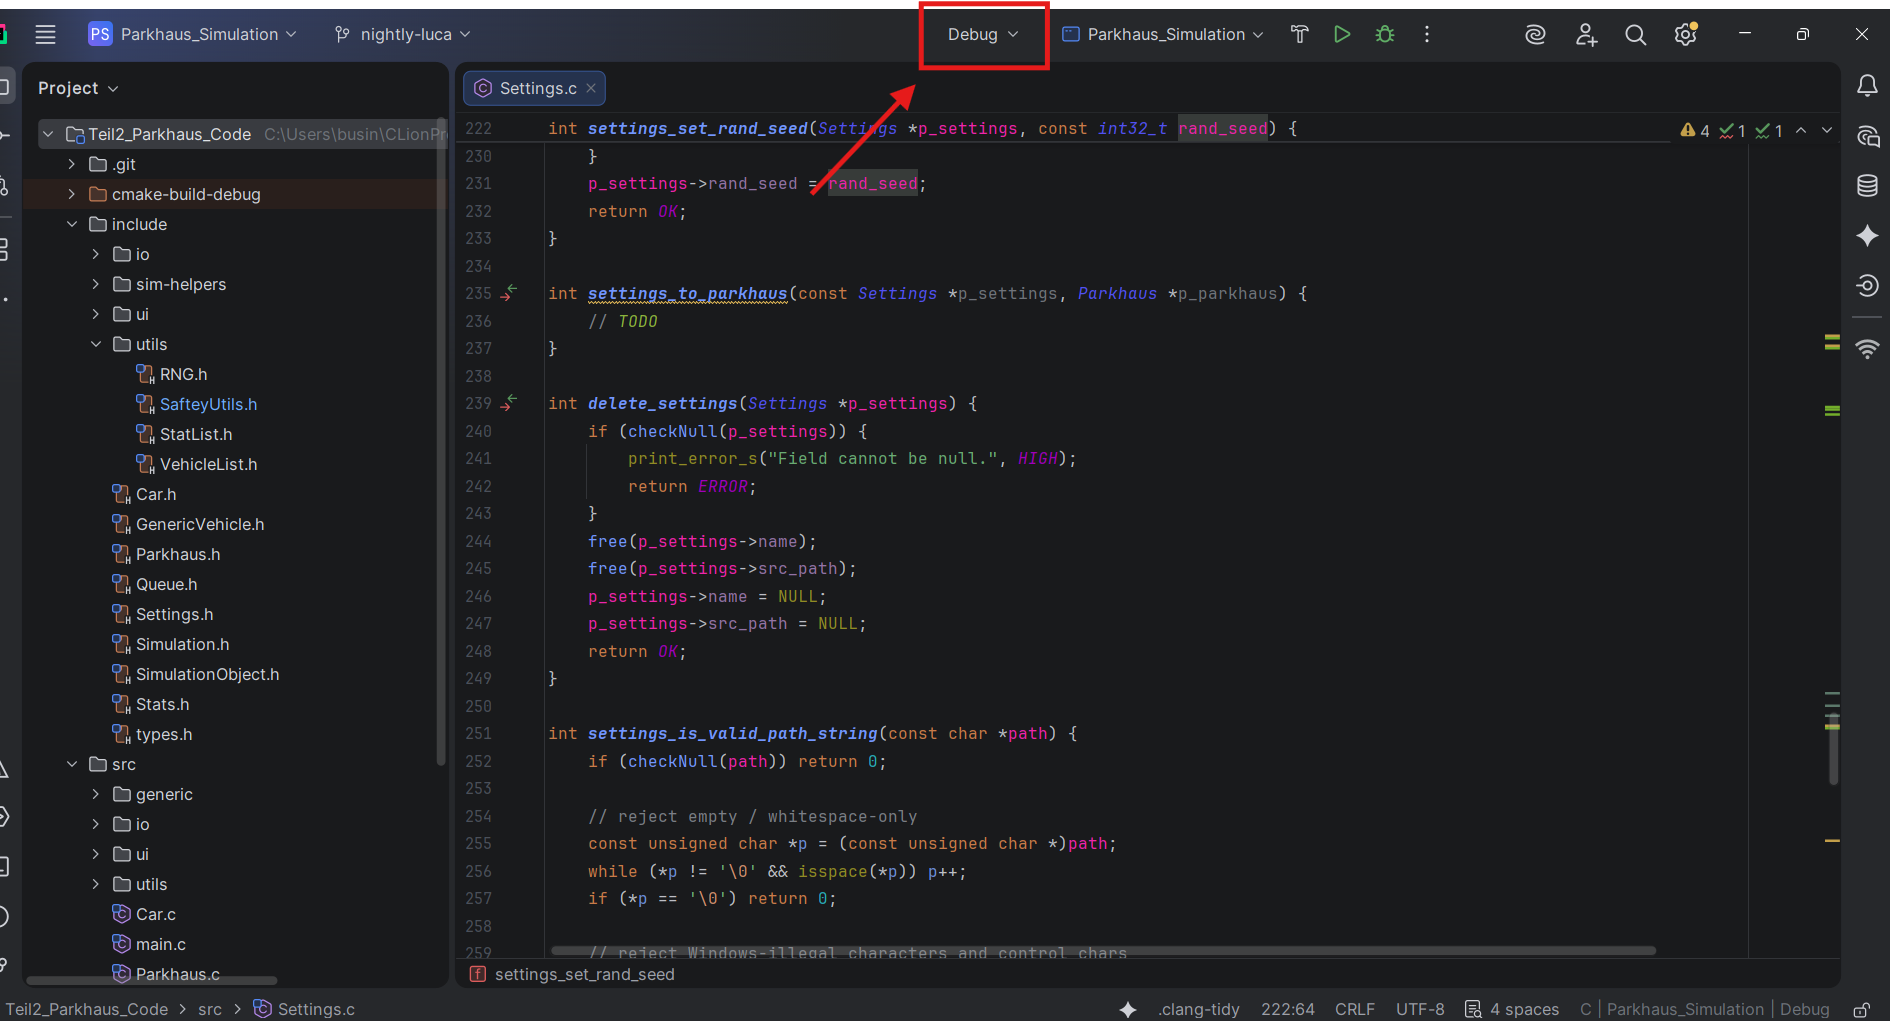Open the 4 spaces indent settings
The height and width of the screenshot is (1021, 1890).
(1512, 1009)
